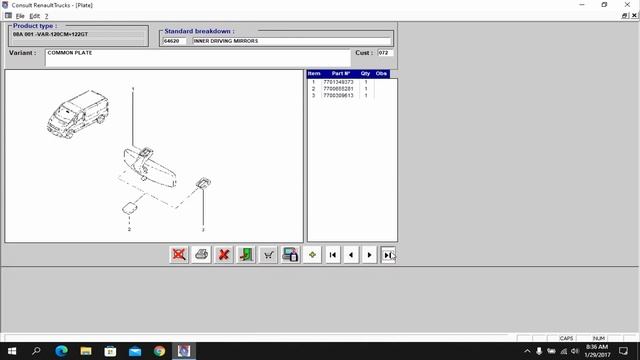The width and height of the screenshot is (640, 360).
Task: Open Windows taskbar search
Action: [x=36, y=351]
